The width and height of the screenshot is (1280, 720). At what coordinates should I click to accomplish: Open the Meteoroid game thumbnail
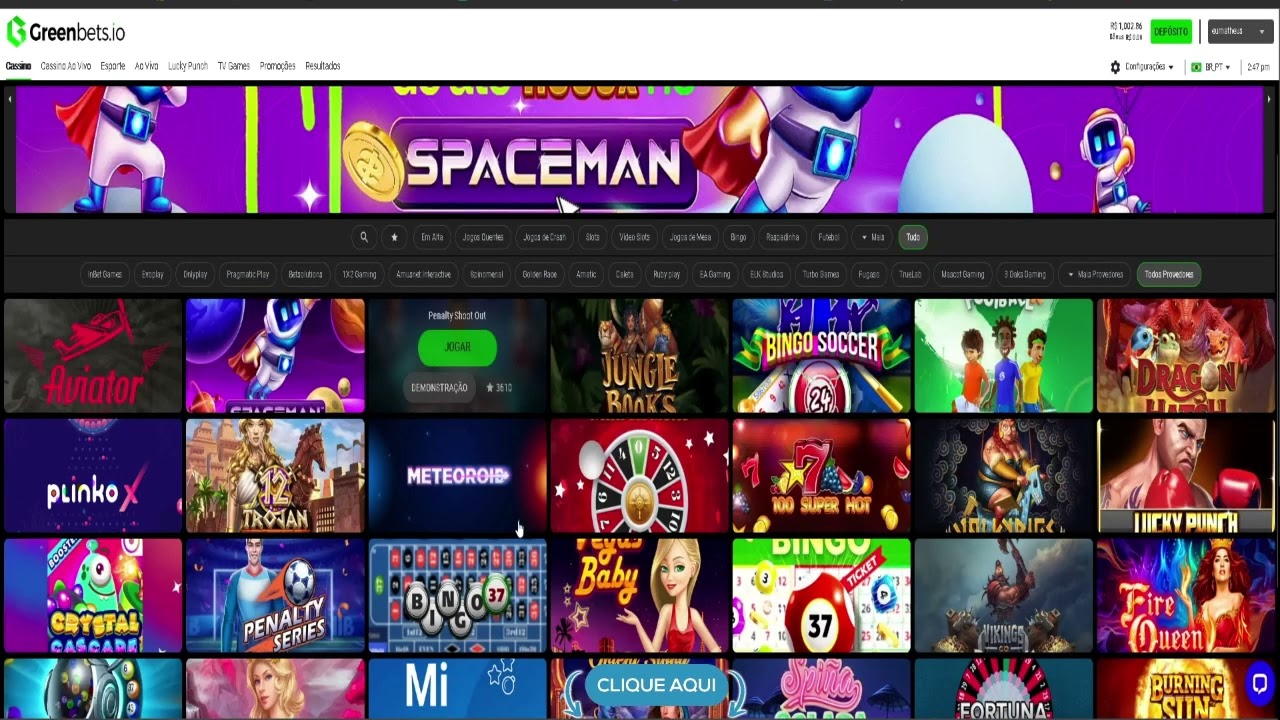point(458,476)
